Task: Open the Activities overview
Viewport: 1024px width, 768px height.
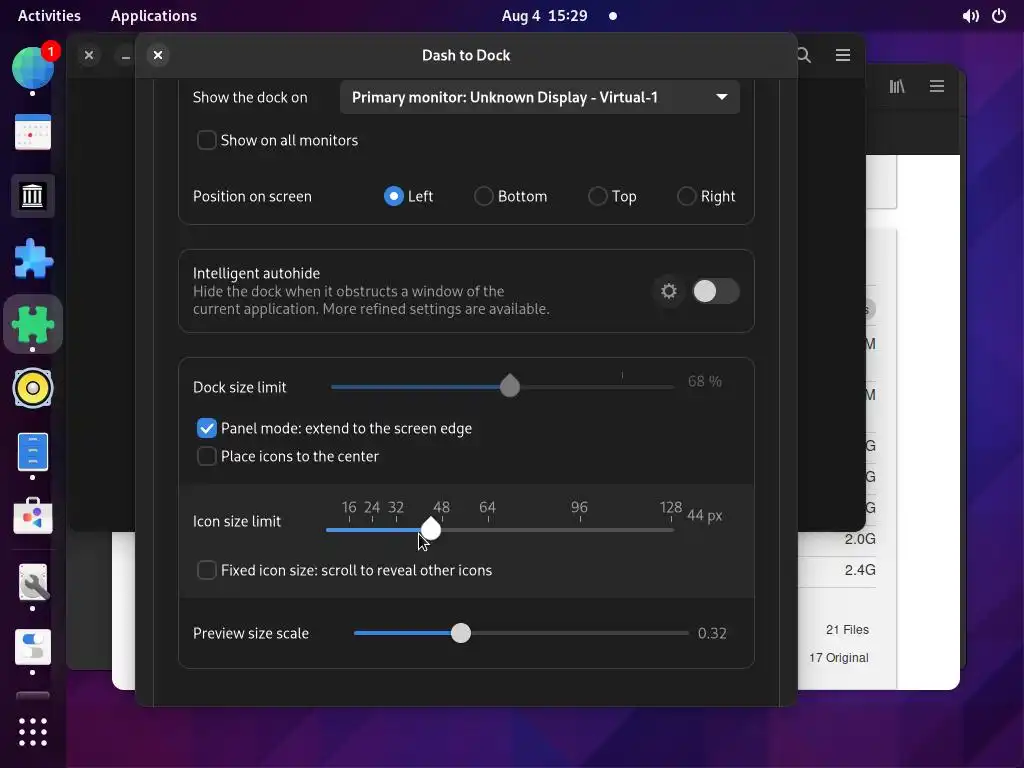Action: pyautogui.click(x=49, y=16)
